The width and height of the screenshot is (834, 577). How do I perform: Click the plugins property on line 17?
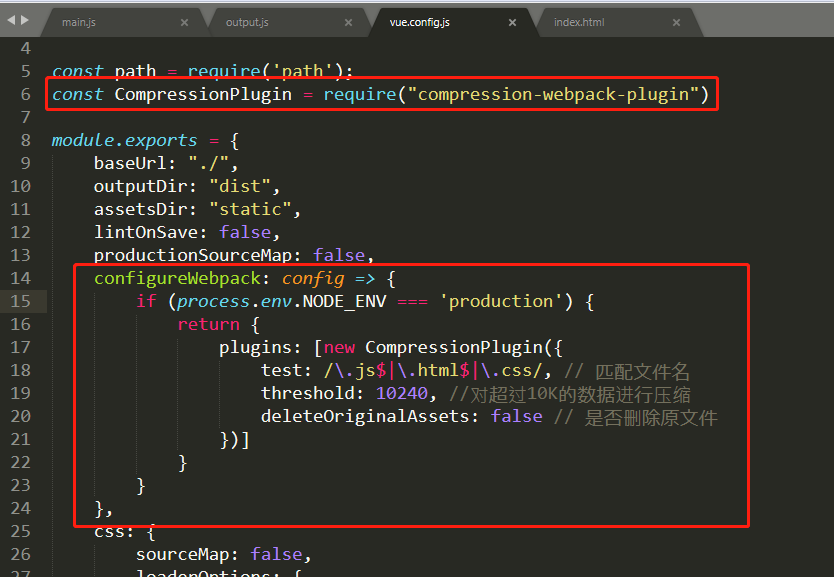[255, 348]
